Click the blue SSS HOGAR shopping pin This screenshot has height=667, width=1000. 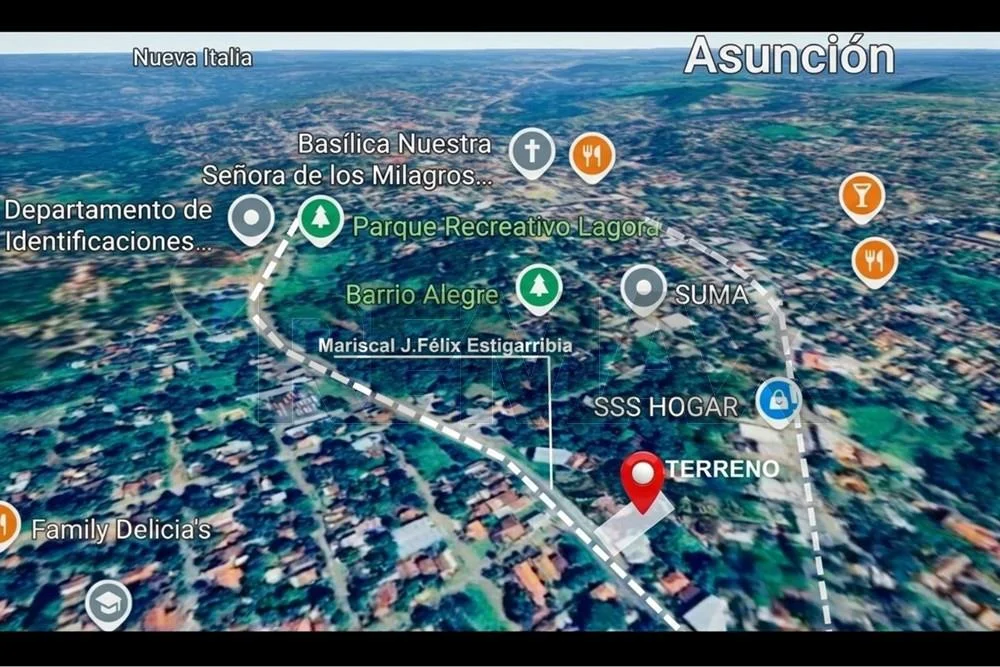778,400
